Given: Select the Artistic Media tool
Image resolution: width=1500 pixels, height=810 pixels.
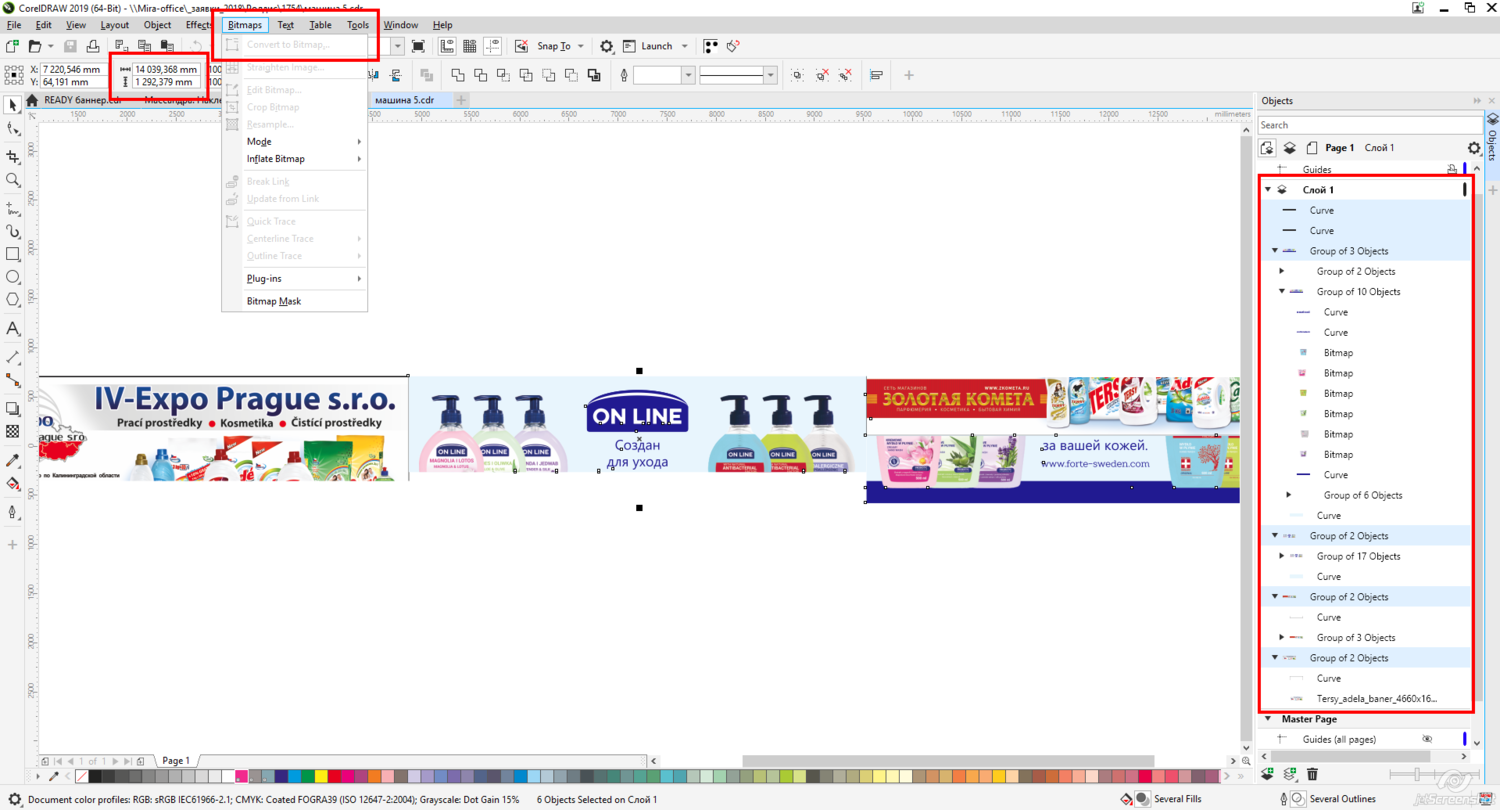Looking at the screenshot, I should point(13,231).
